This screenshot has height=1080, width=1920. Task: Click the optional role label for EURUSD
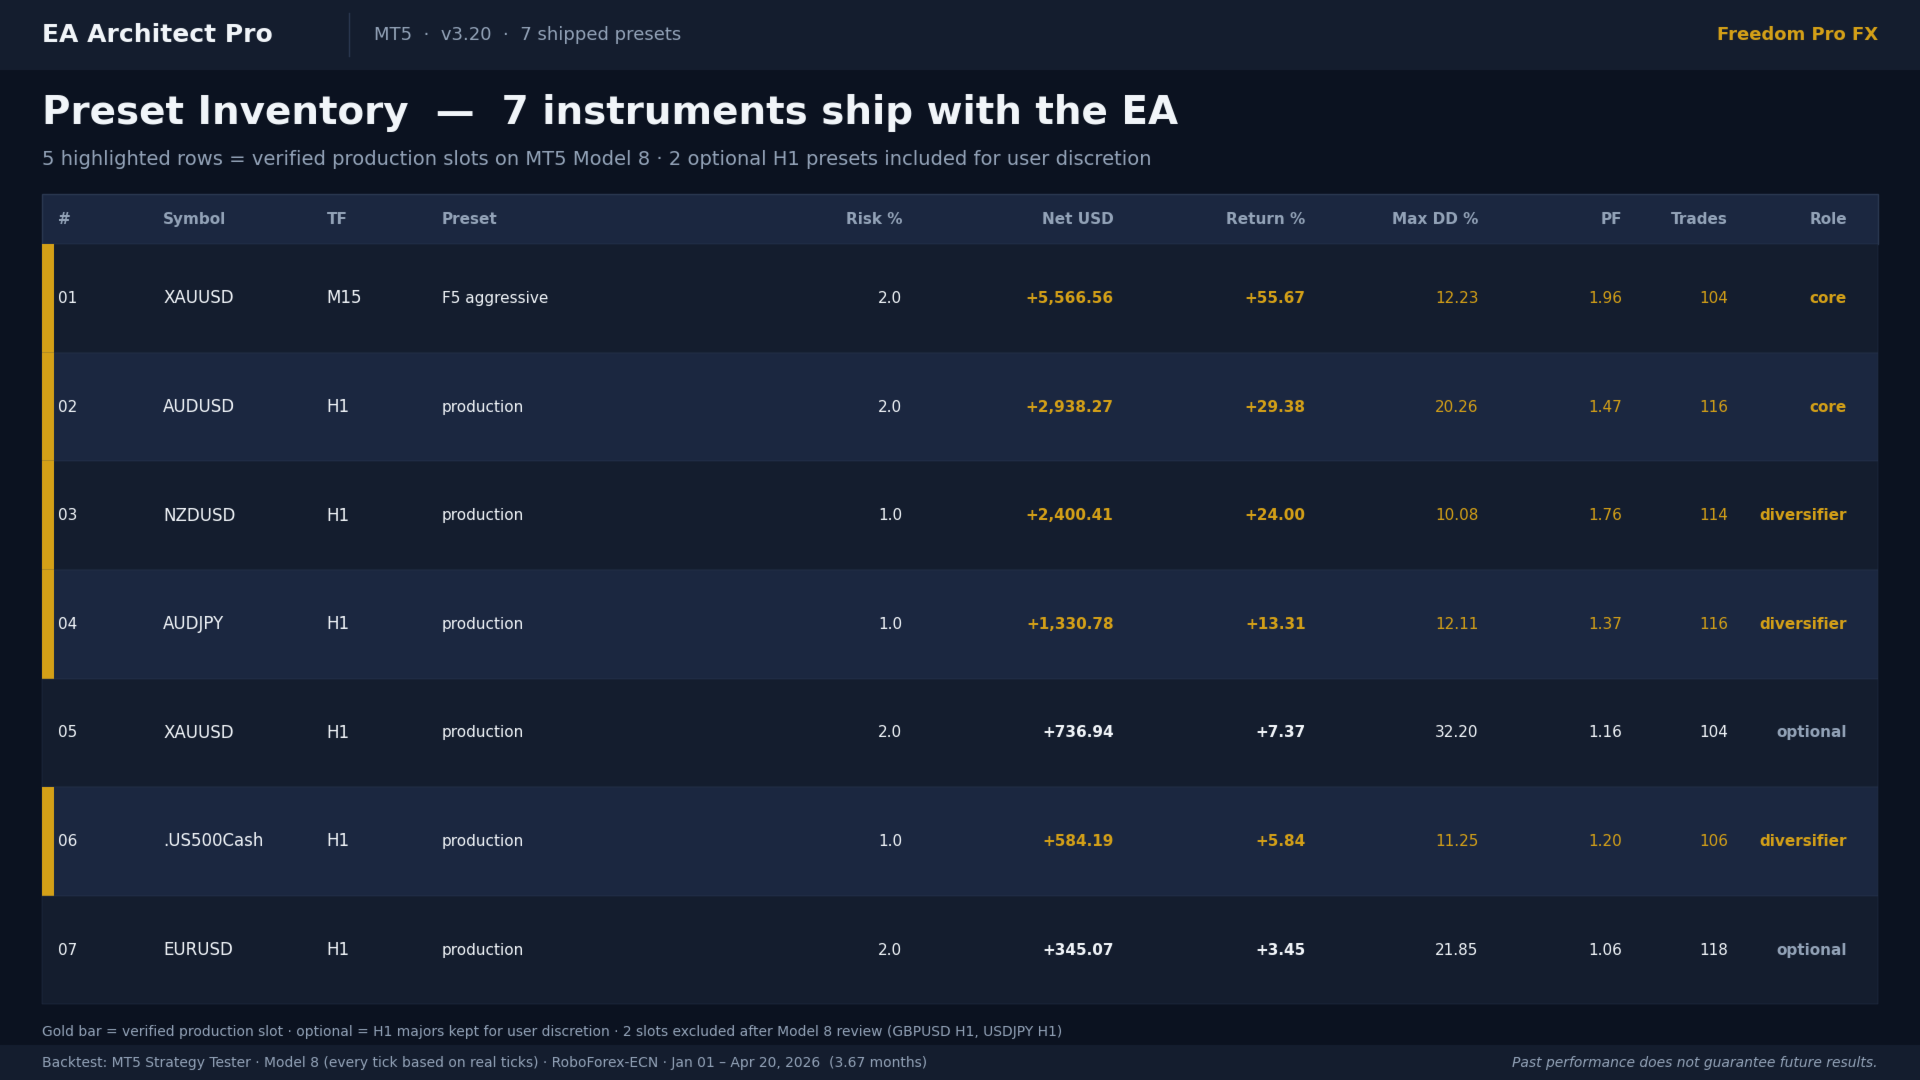(x=1810, y=950)
